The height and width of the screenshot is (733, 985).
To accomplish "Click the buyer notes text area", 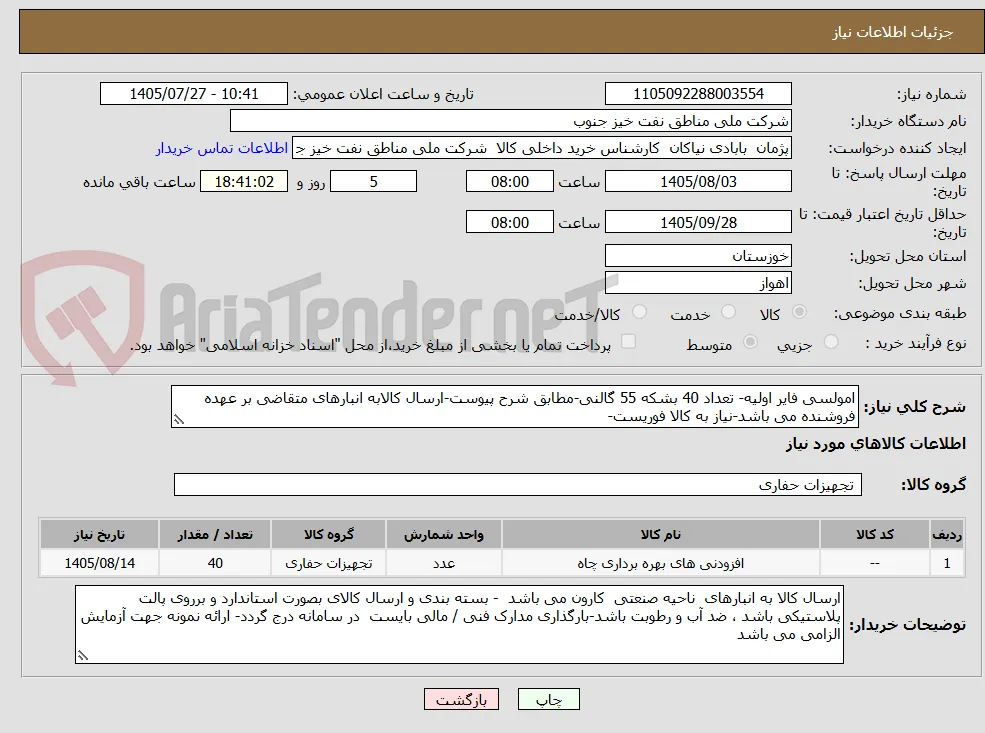I will click(459, 624).
